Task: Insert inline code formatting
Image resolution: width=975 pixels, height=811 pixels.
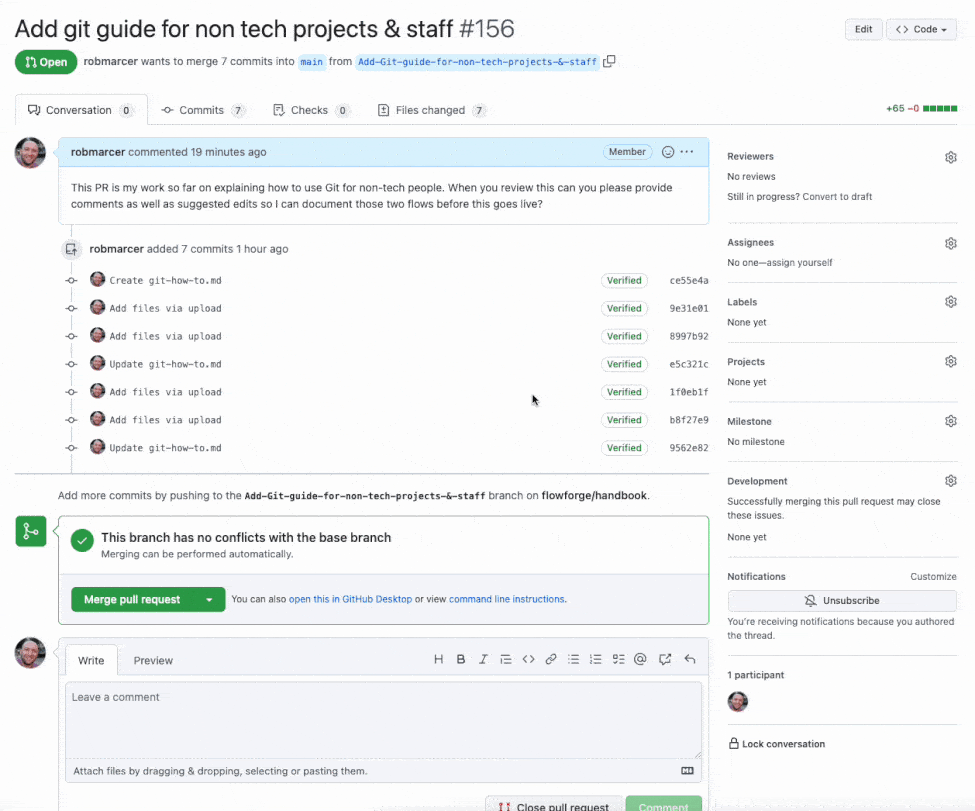Action: pos(528,659)
